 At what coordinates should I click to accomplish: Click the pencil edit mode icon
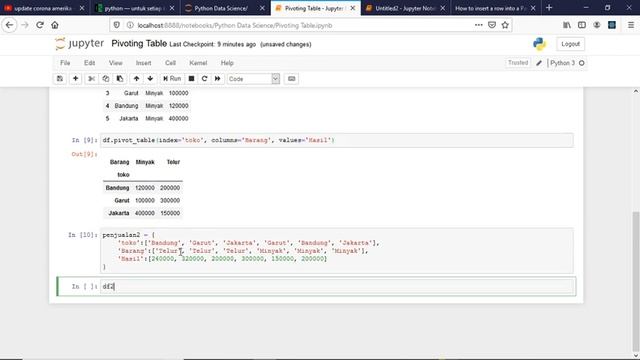pos(539,63)
